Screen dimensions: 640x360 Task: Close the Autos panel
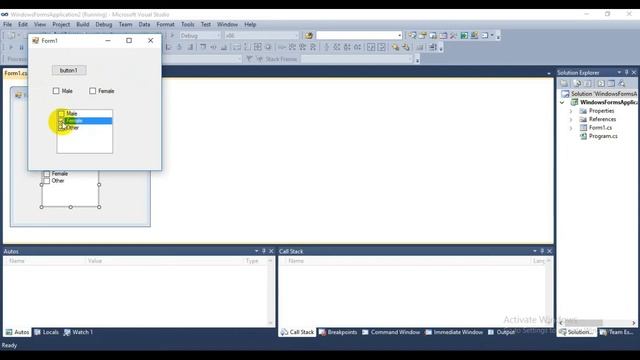[x=271, y=251]
